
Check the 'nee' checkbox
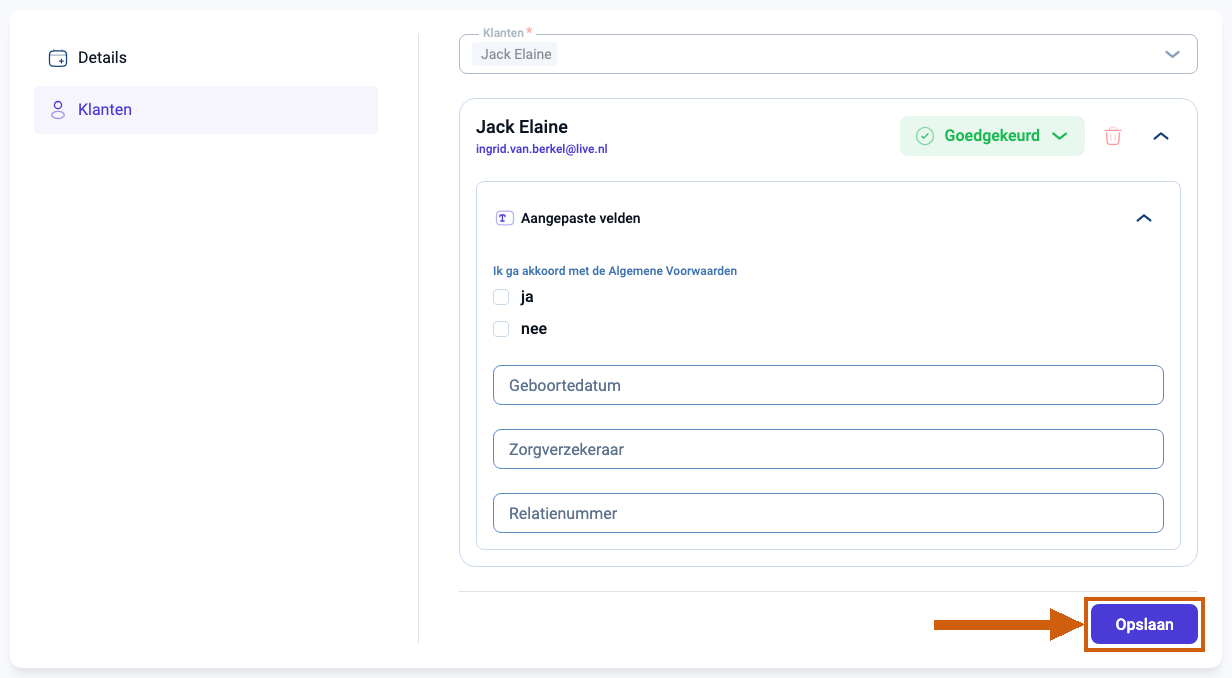click(x=501, y=329)
